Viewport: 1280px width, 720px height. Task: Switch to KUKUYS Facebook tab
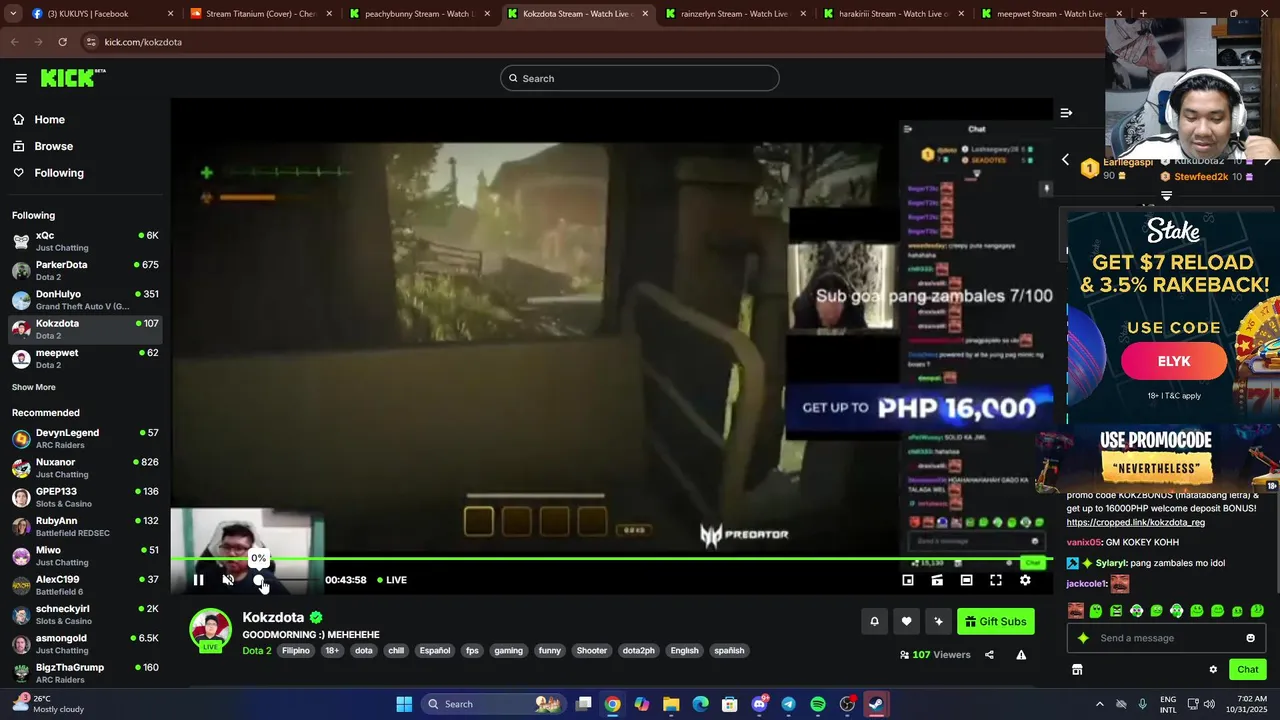click(x=103, y=14)
